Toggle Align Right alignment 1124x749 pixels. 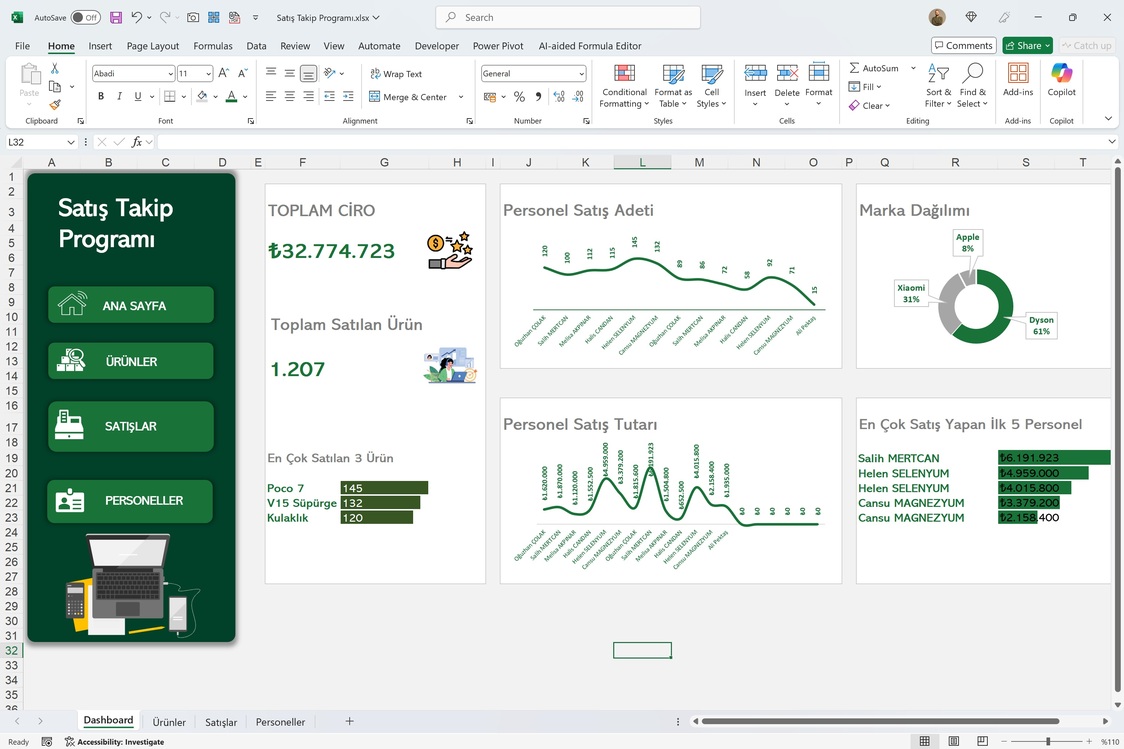coord(308,96)
